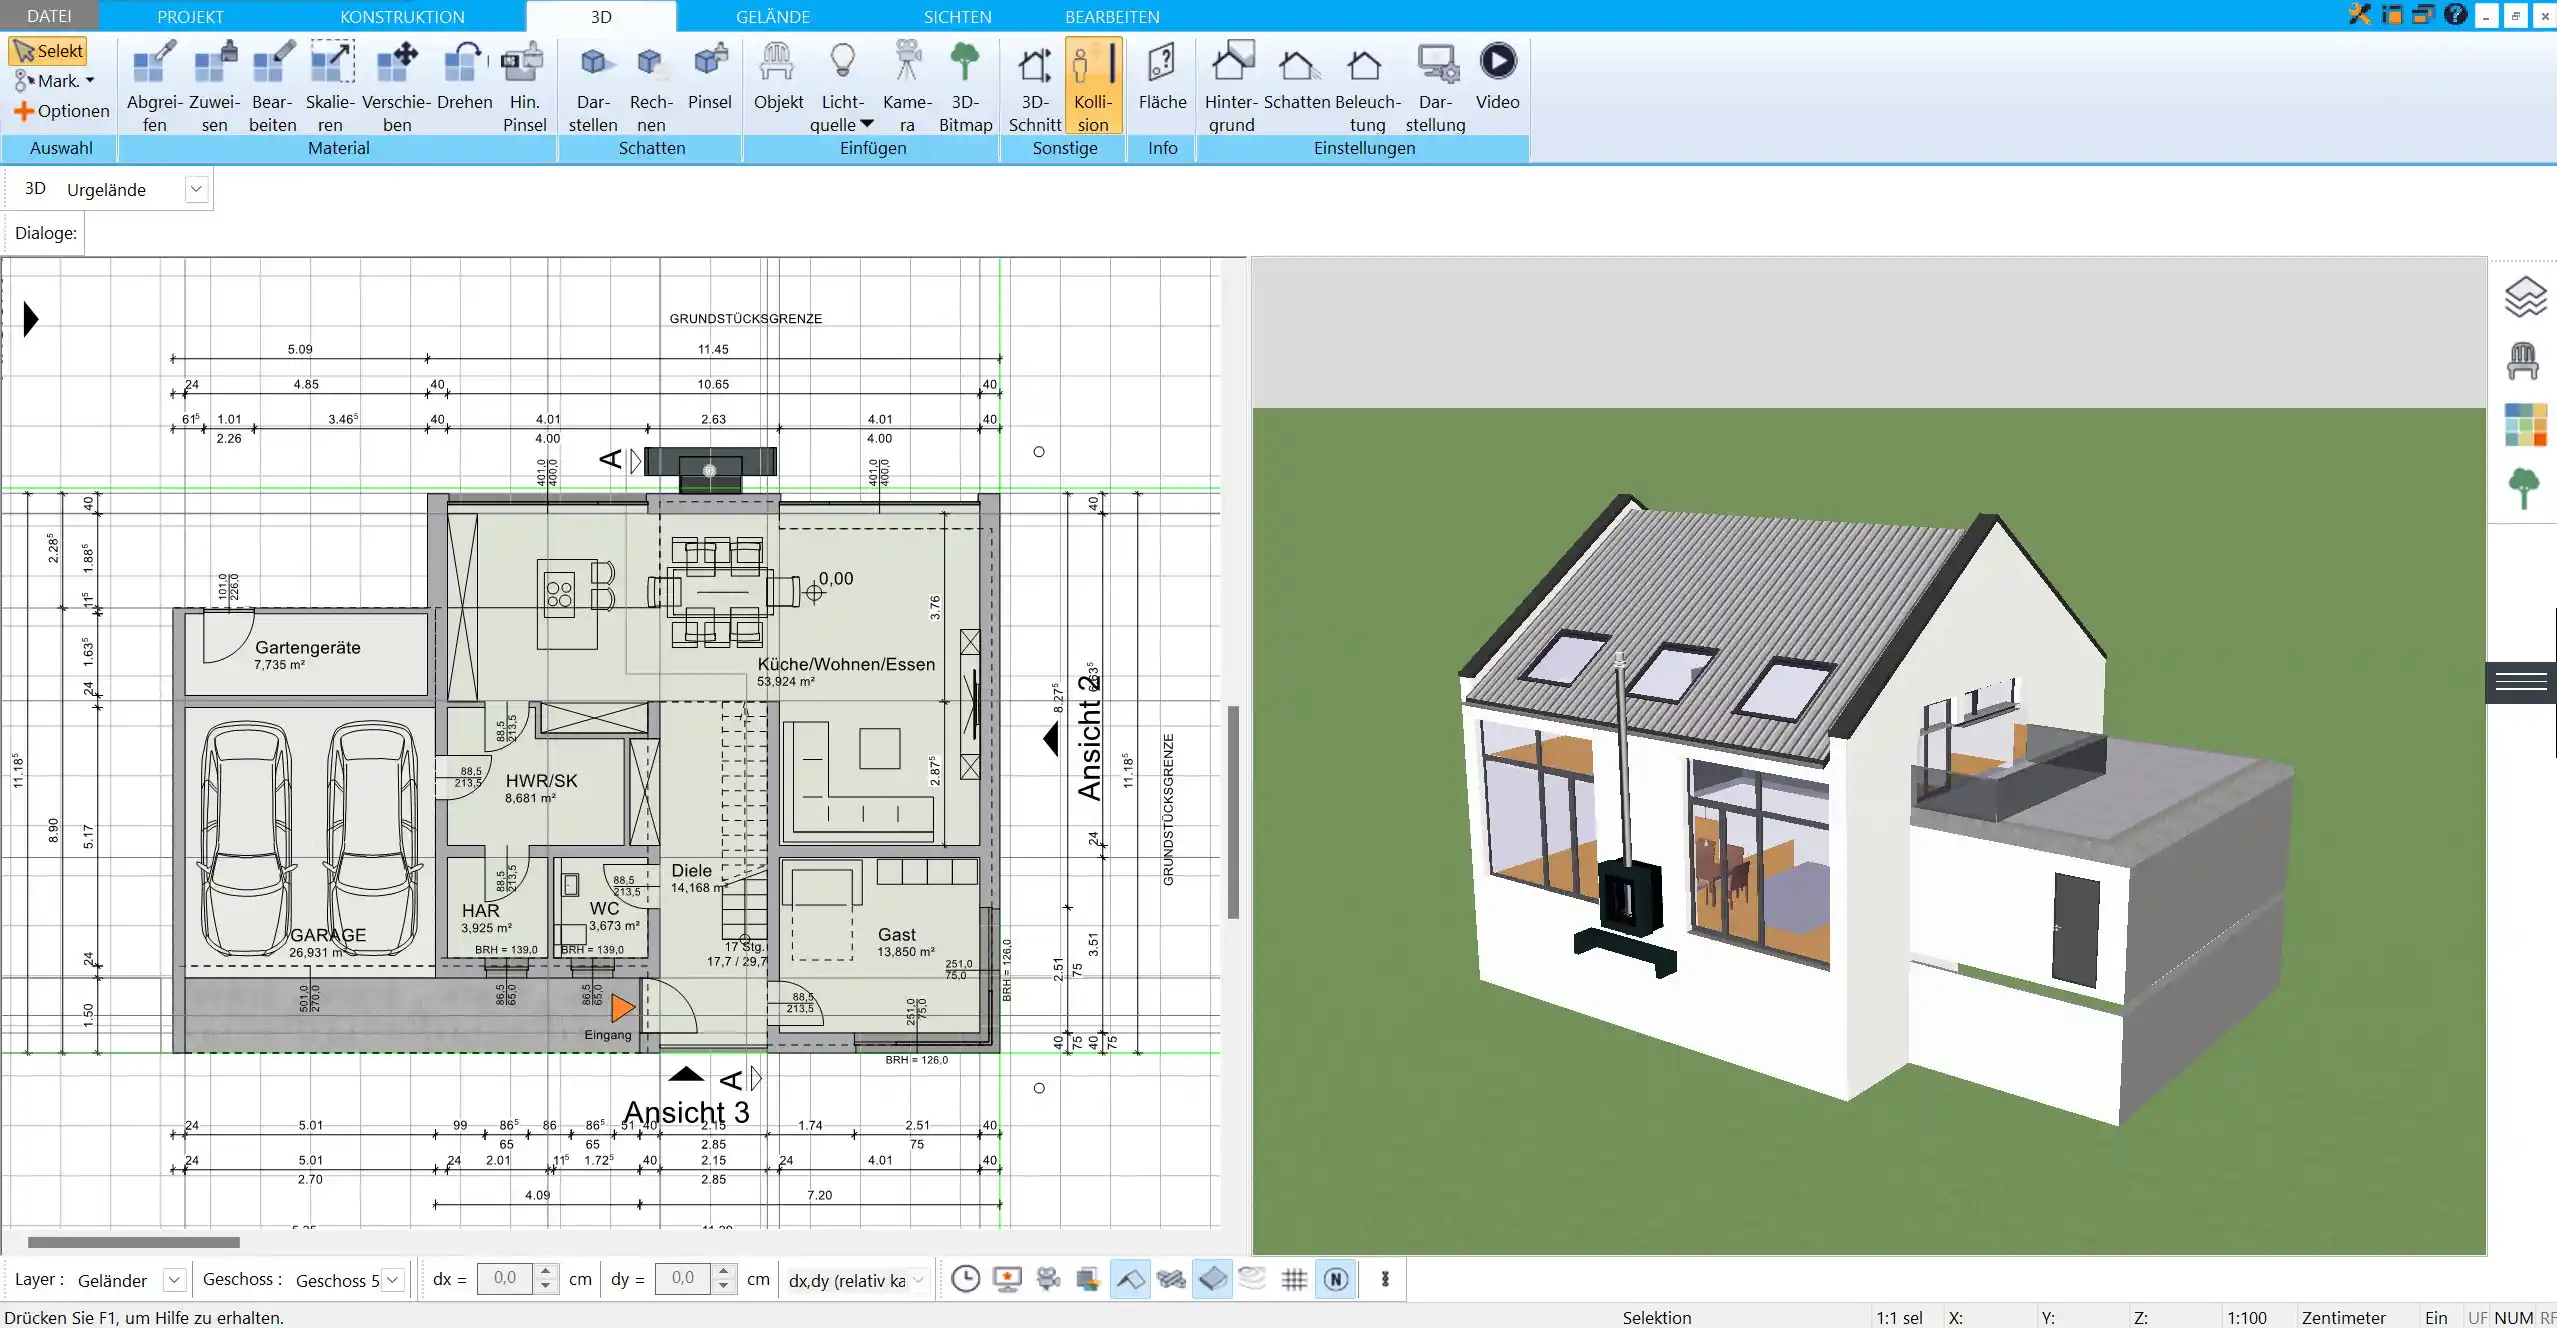Choose the Skalieren material tool

(330, 86)
